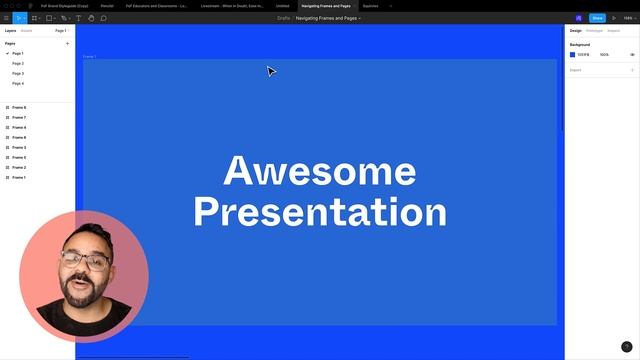Select the Comment tool

tap(104, 18)
